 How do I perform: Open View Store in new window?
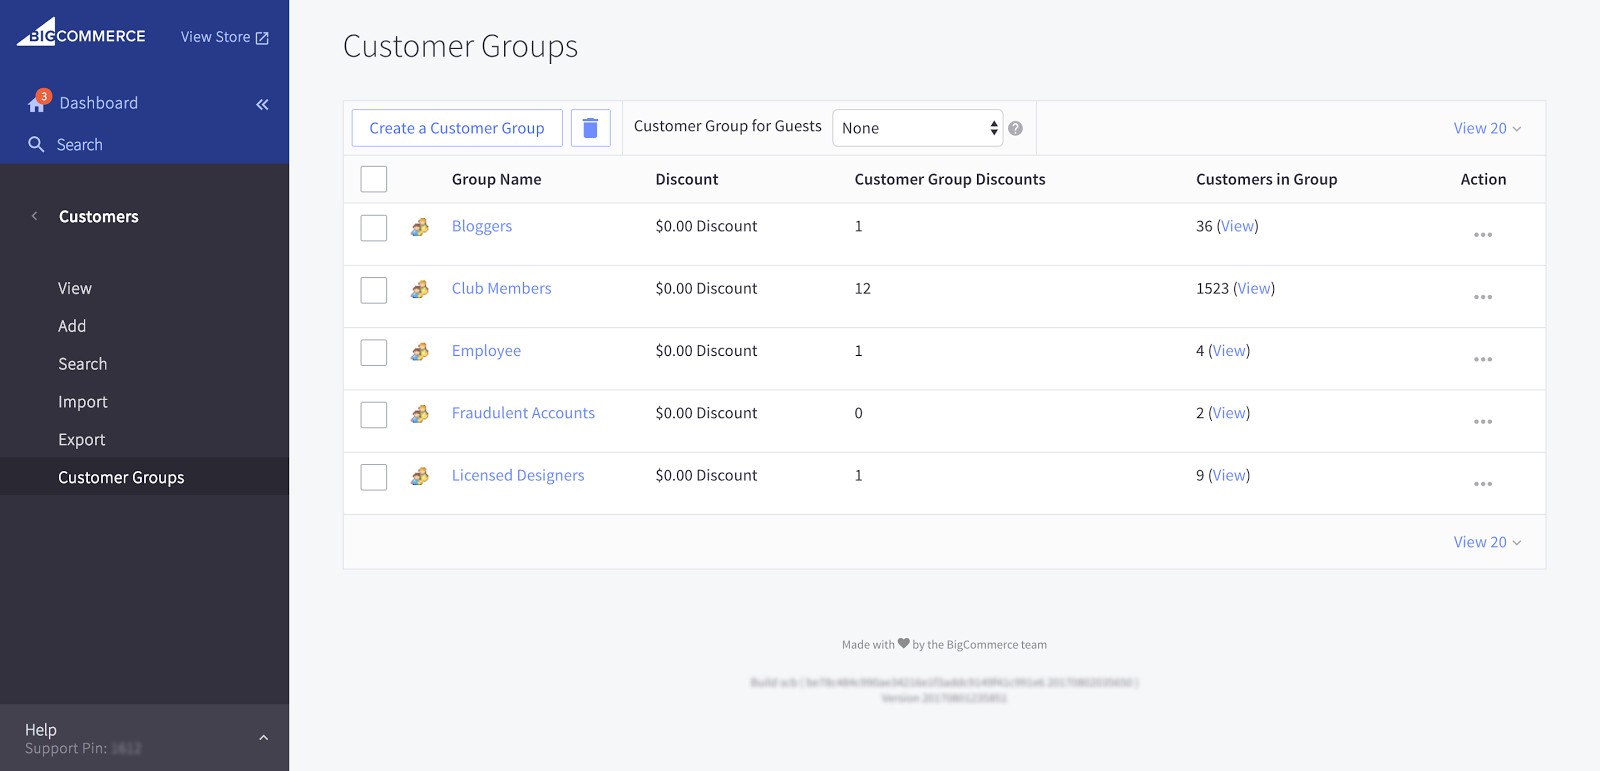[224, 37]
